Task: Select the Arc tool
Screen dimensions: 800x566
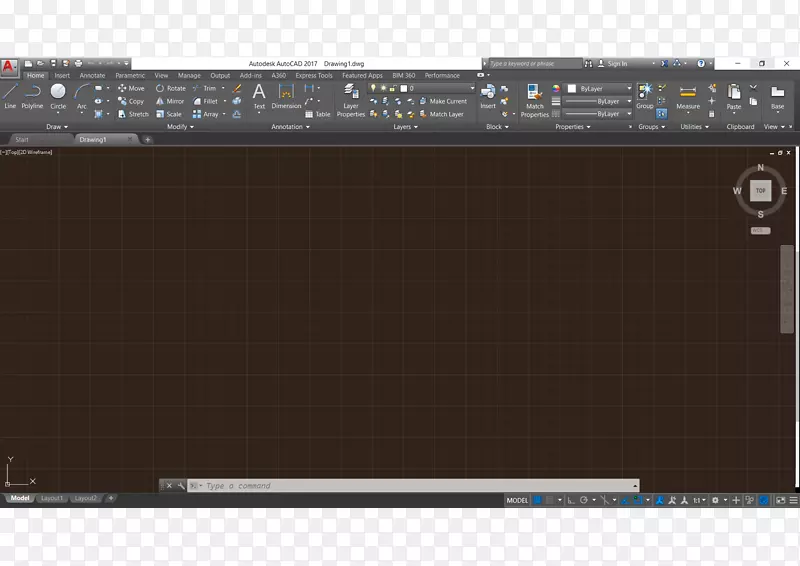Action: click(82, 96)
